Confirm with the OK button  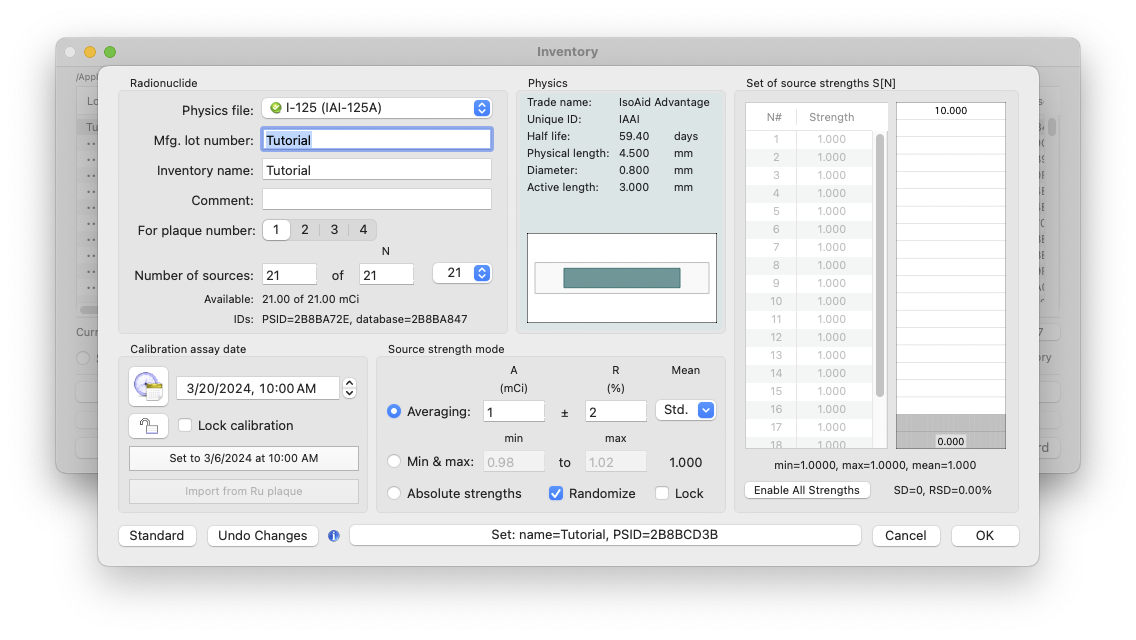point(985,536)
